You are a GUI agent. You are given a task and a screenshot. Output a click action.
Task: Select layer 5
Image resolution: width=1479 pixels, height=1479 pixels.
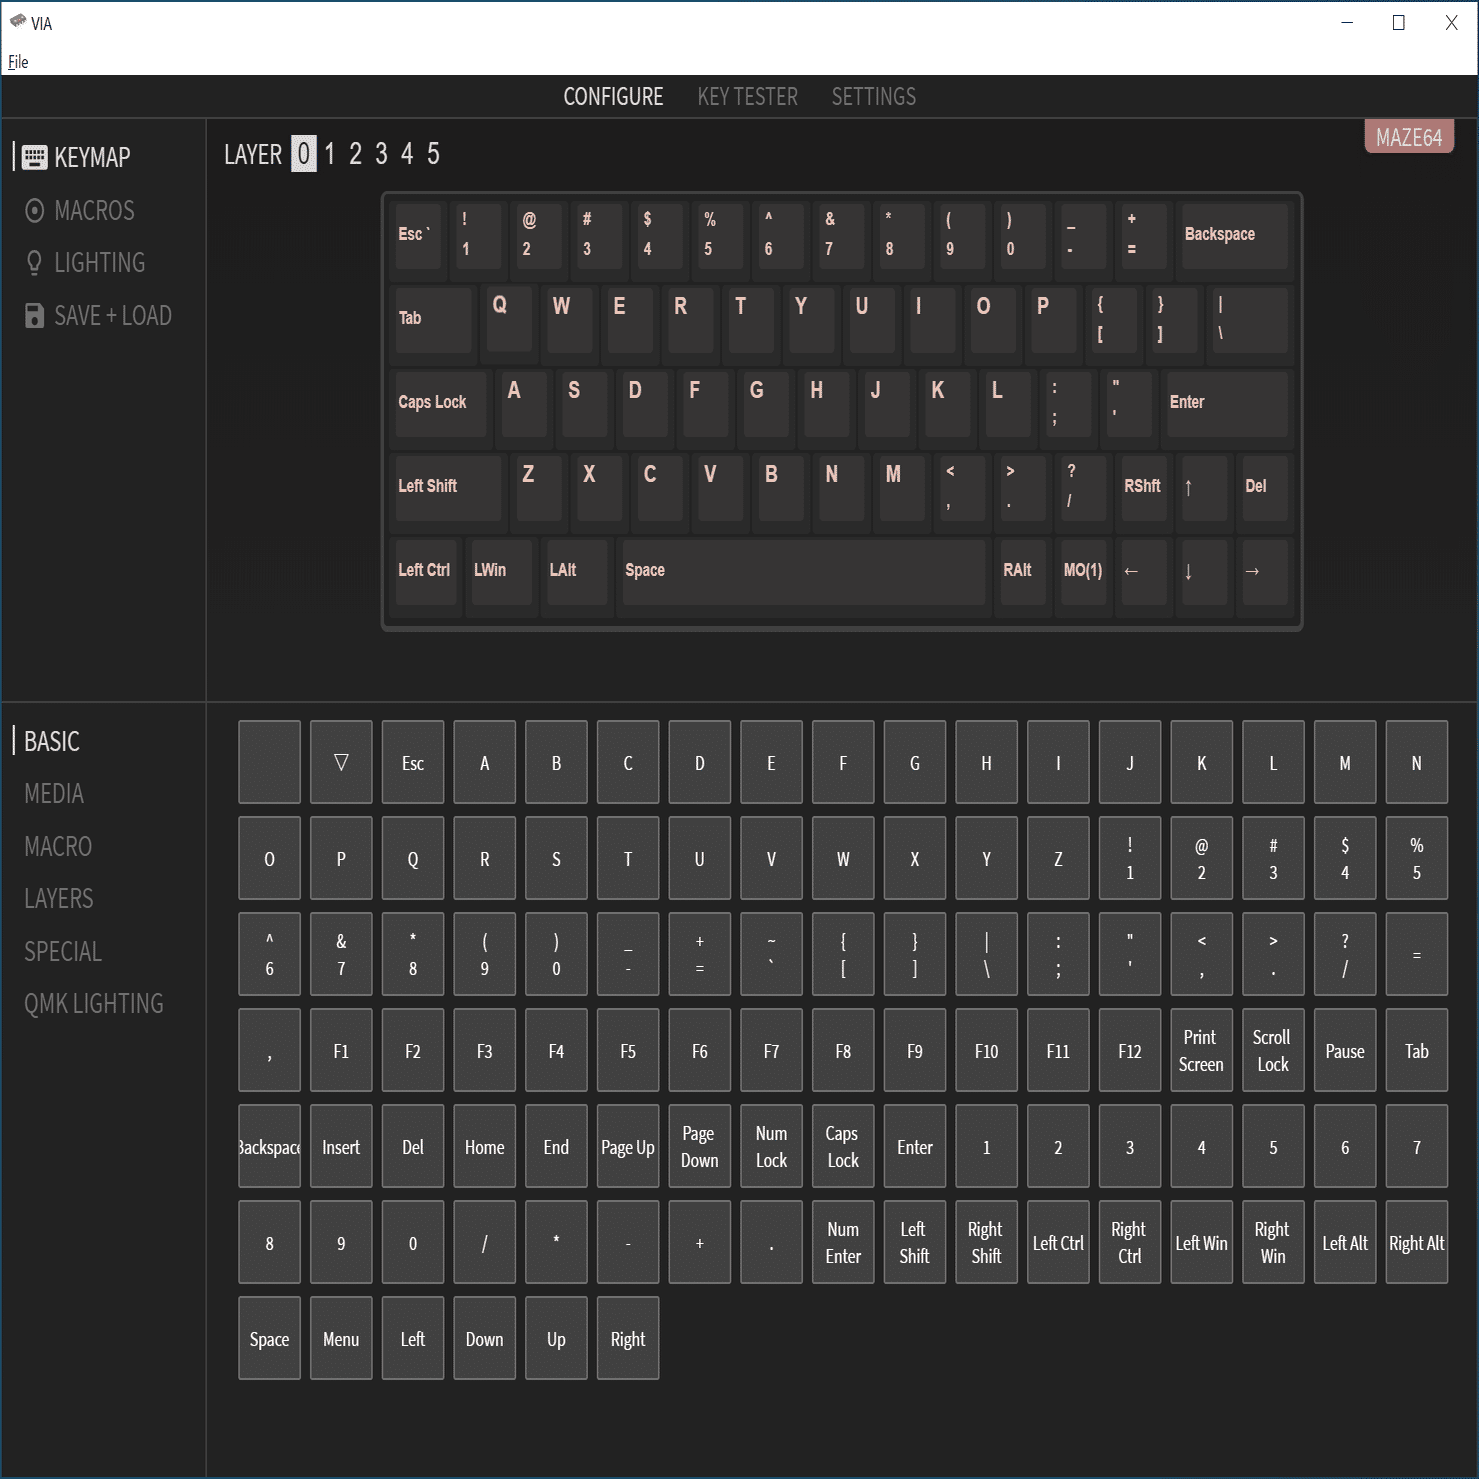433,154
